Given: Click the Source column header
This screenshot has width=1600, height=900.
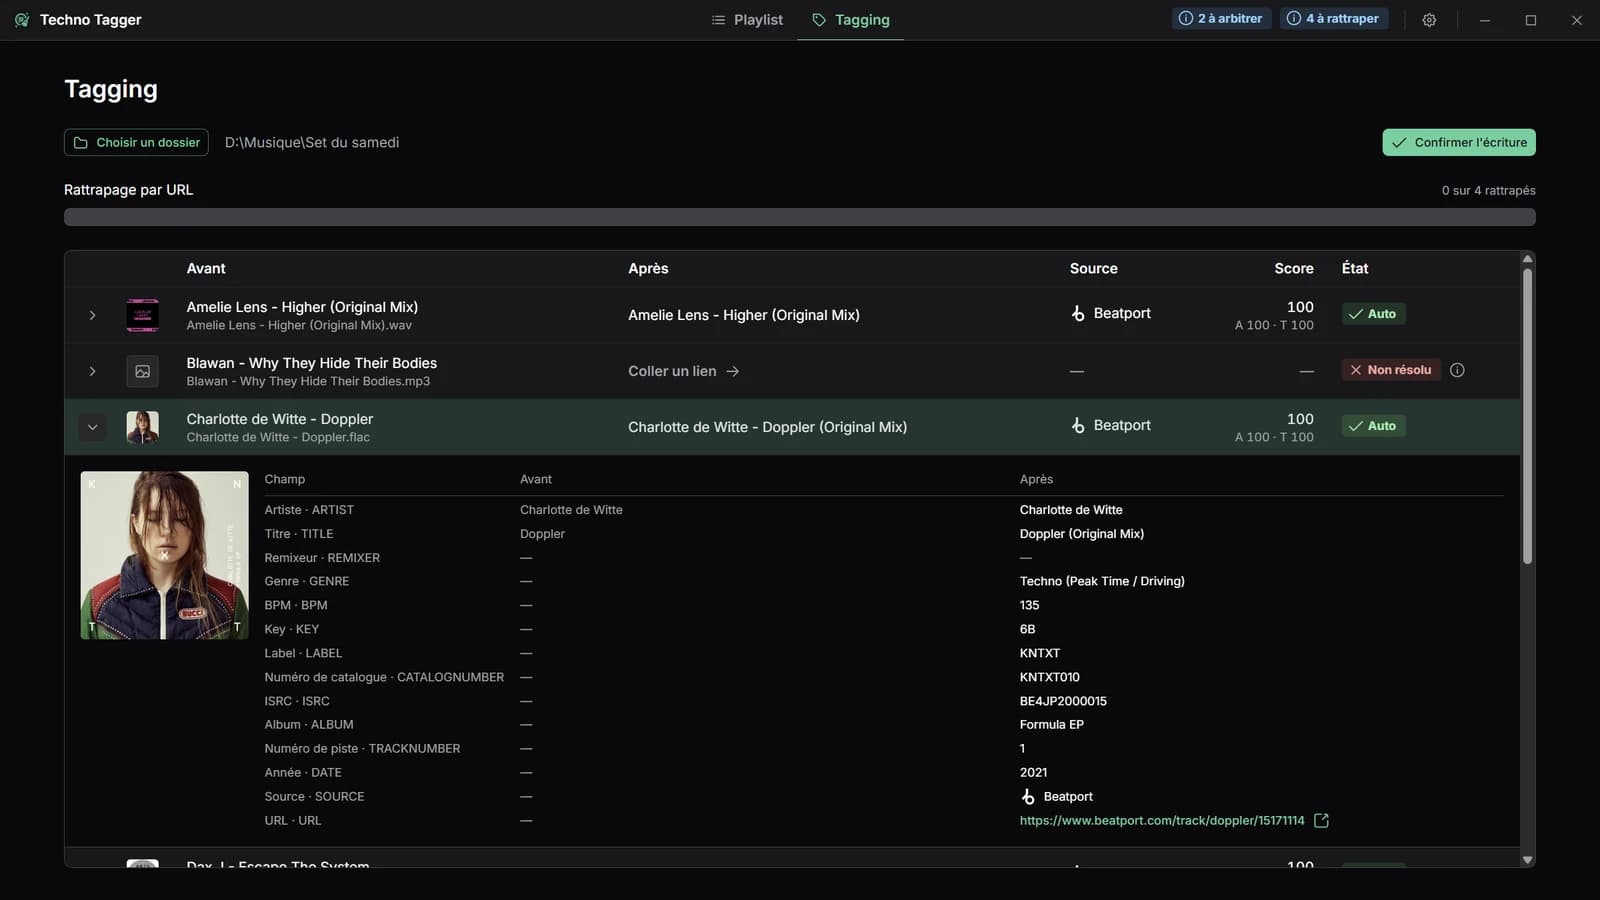Looking at the screenshot, I should [1094, 269].
